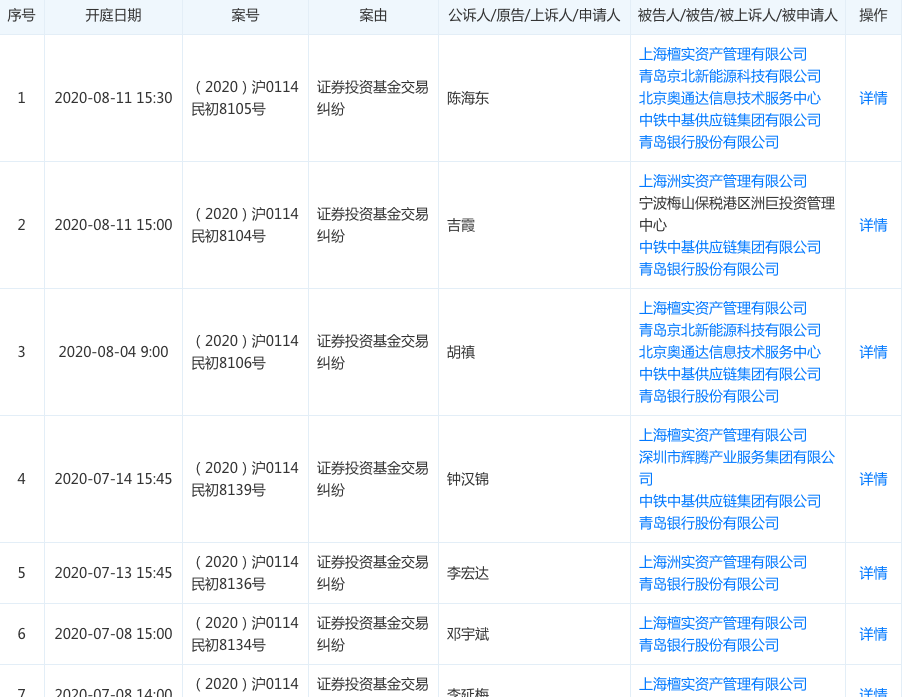Open 详情 link for the 邓宇斌 case
903x697 pixels.
(873, 634)
